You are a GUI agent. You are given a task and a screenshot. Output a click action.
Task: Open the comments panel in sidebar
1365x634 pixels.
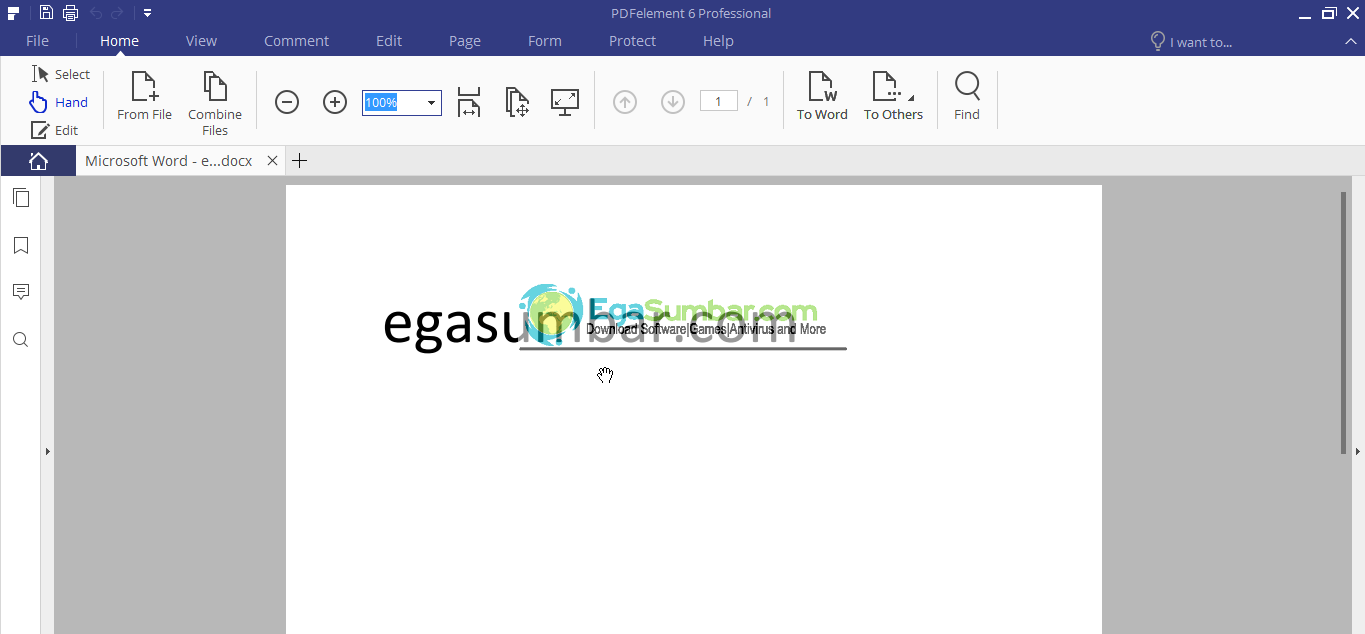pos(21,292)
